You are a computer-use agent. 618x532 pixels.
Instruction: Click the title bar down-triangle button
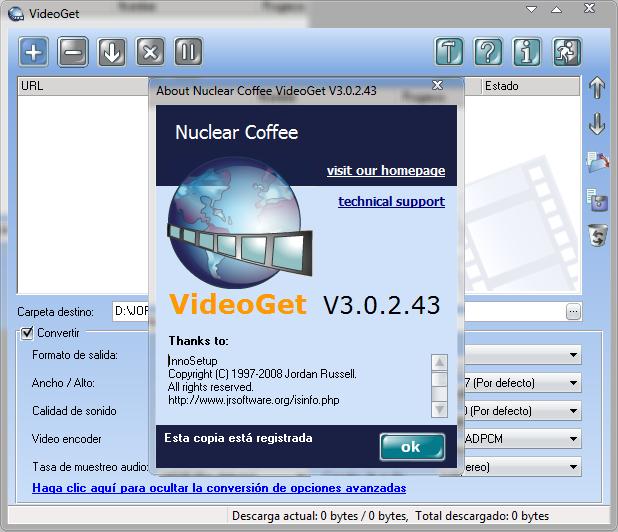(x=532, y=9)
